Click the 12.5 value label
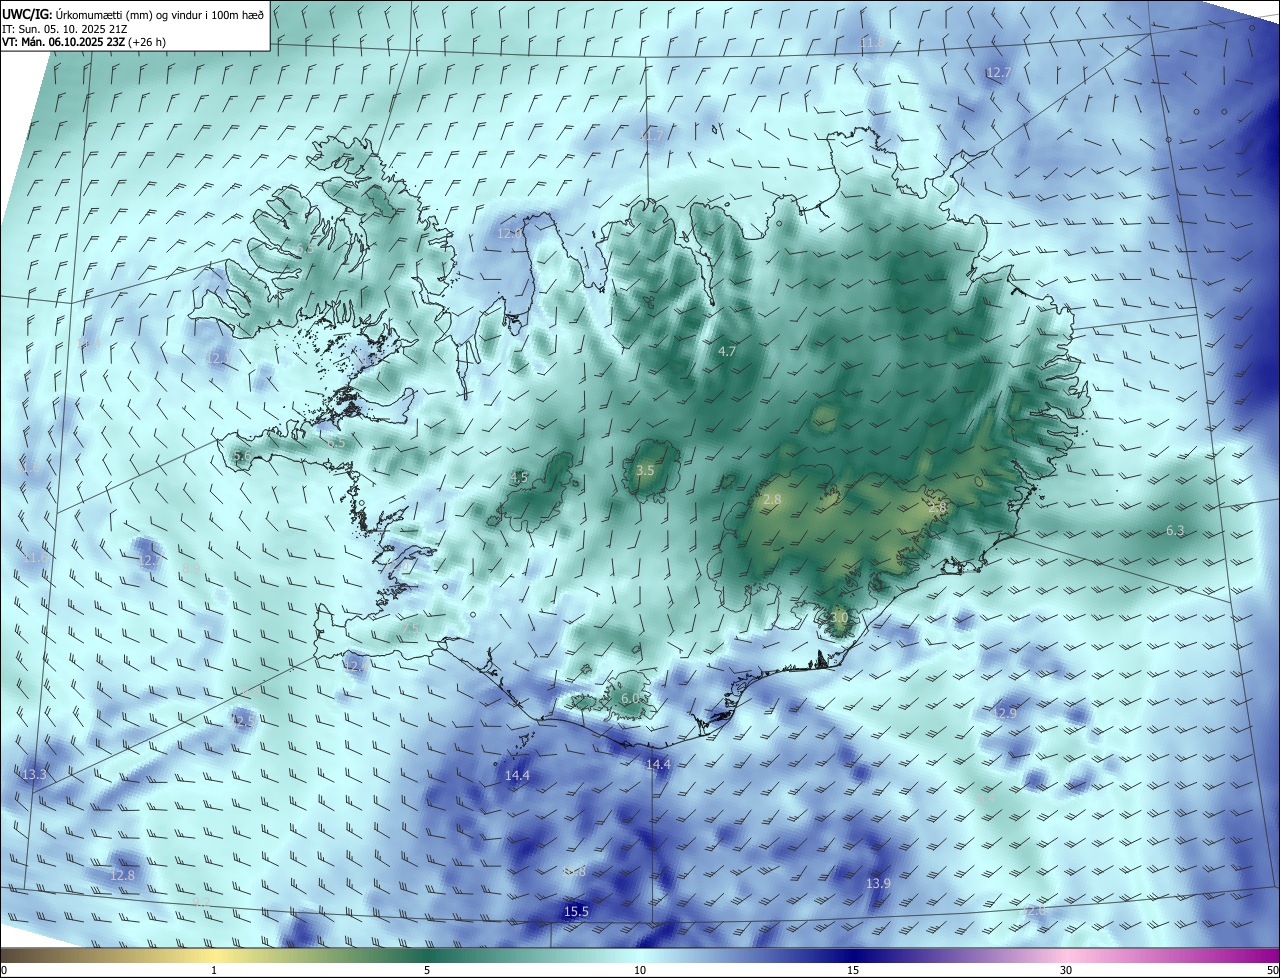The image size is (1280, 978). coord(243,720)
